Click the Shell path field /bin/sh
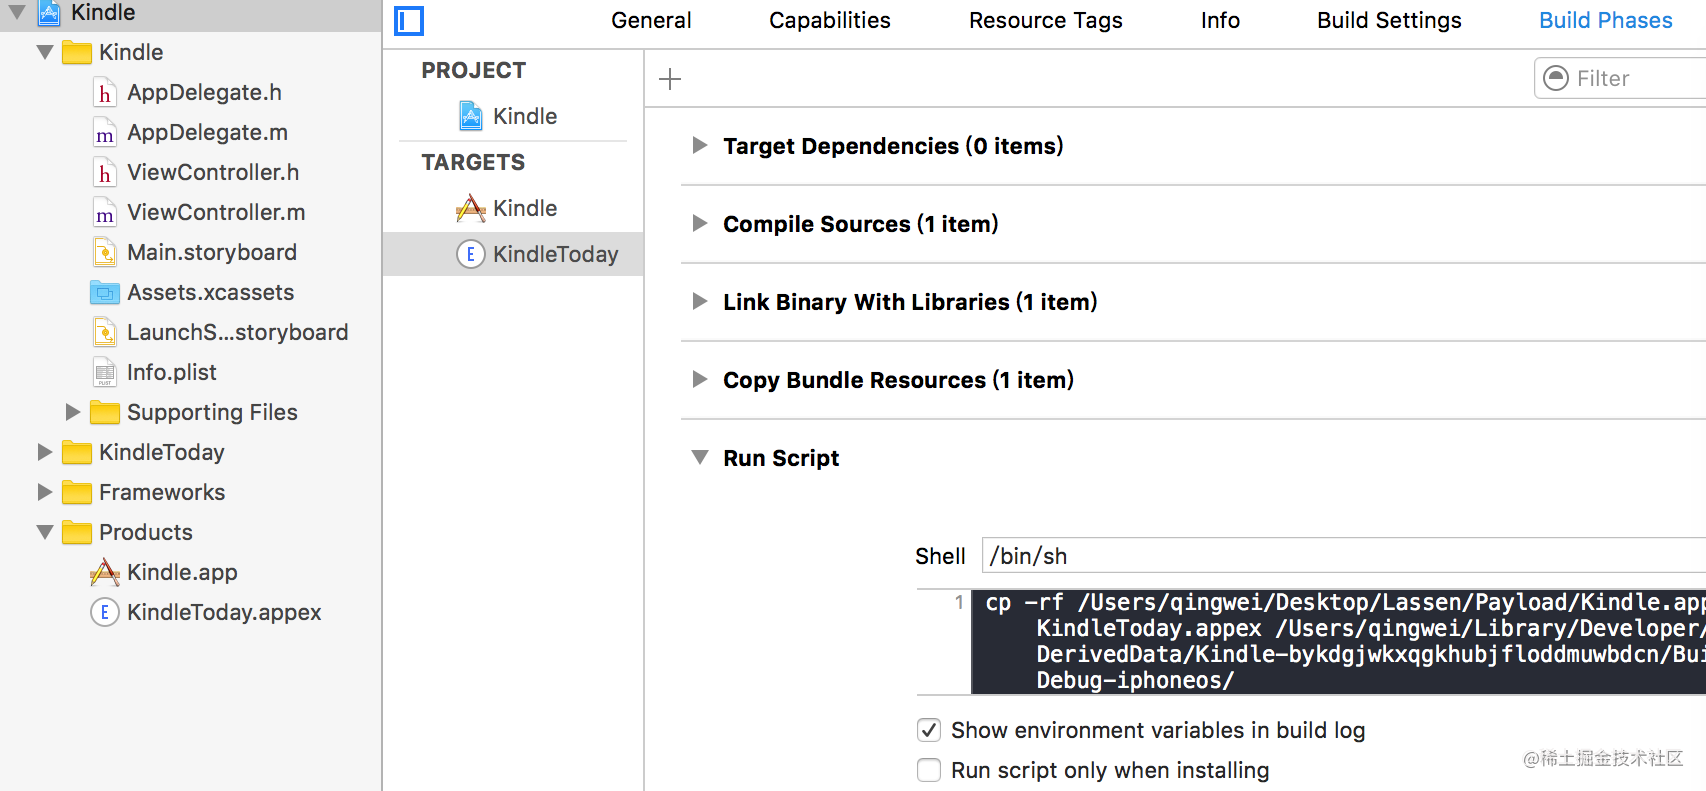Screen dimensions: 1706x791 click(x=1344, y=556)
